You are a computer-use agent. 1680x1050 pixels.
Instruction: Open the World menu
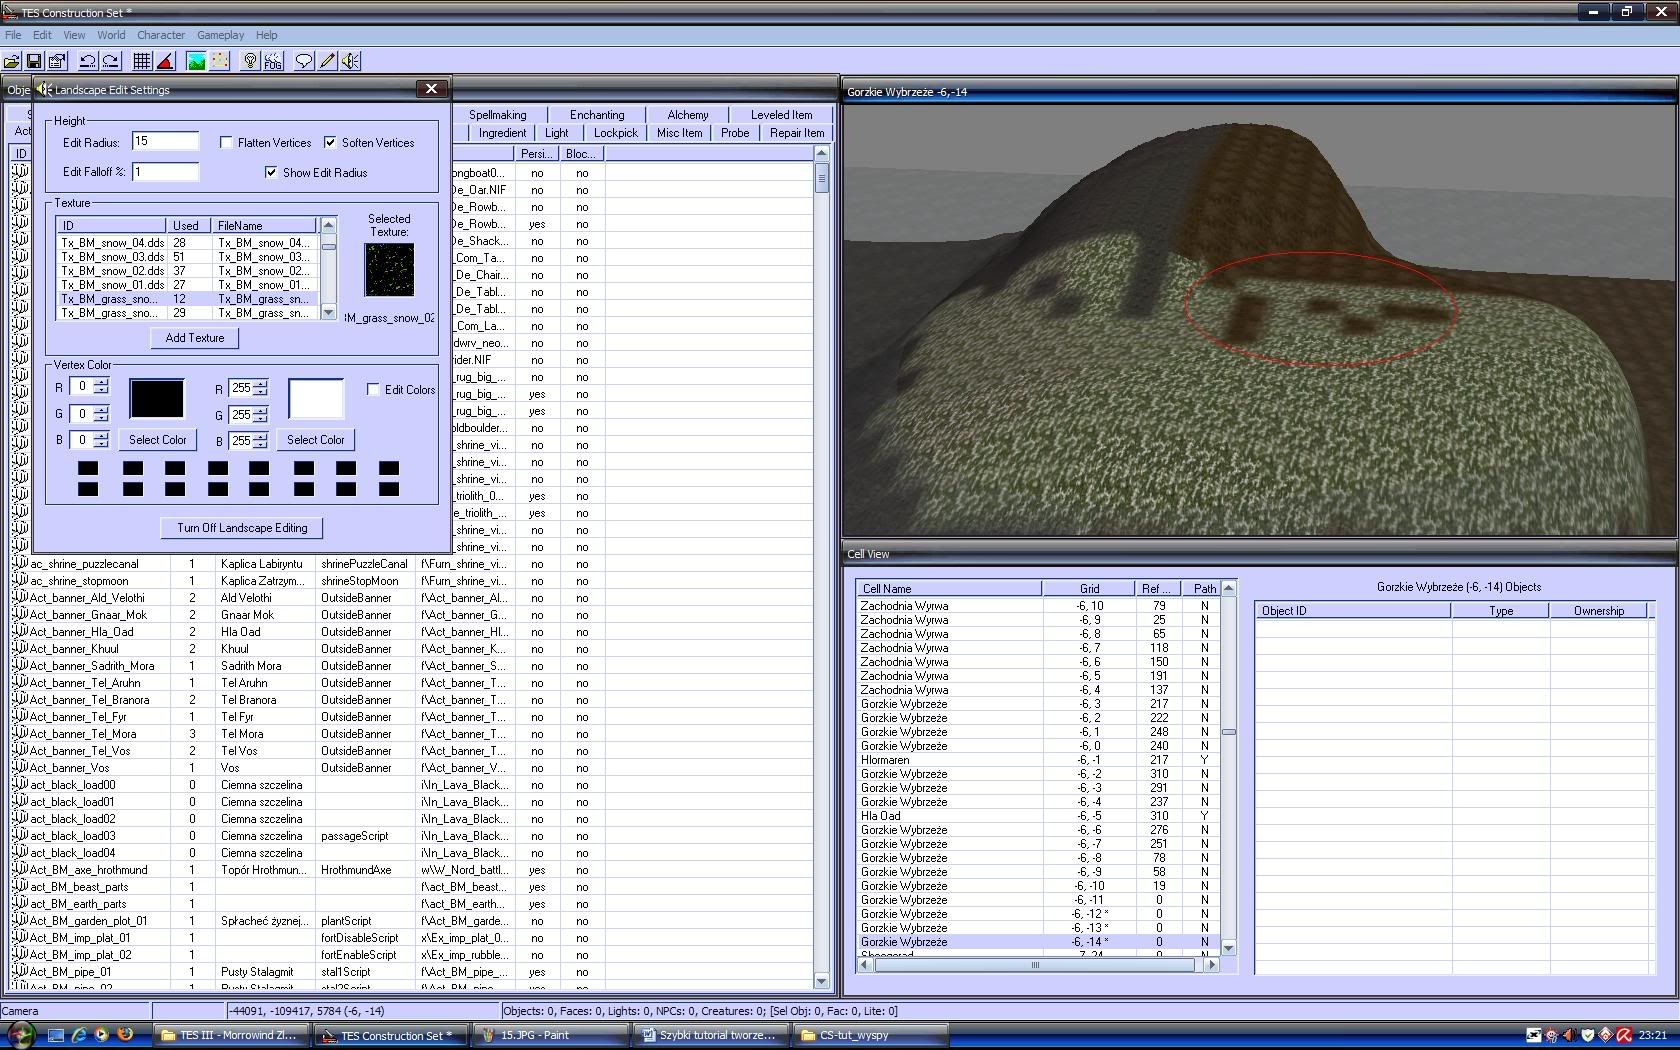point(111,35)
